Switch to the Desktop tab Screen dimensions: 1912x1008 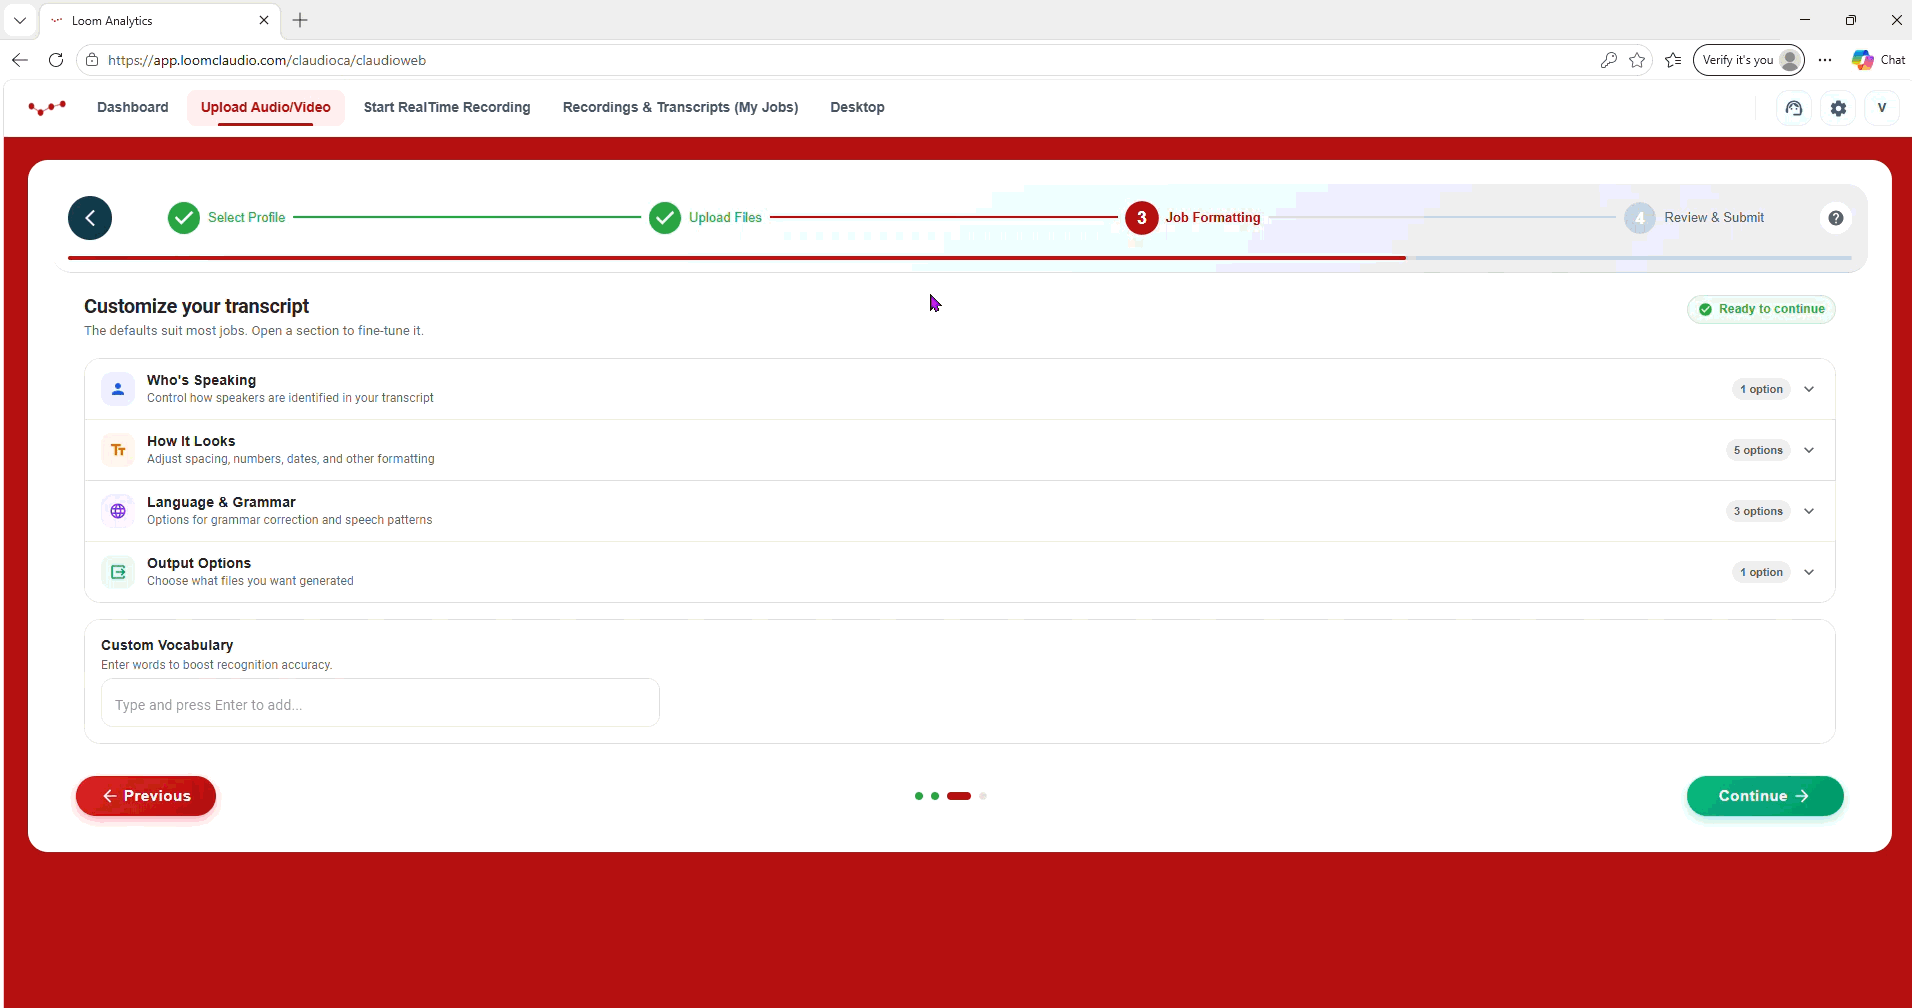[857, 107]
